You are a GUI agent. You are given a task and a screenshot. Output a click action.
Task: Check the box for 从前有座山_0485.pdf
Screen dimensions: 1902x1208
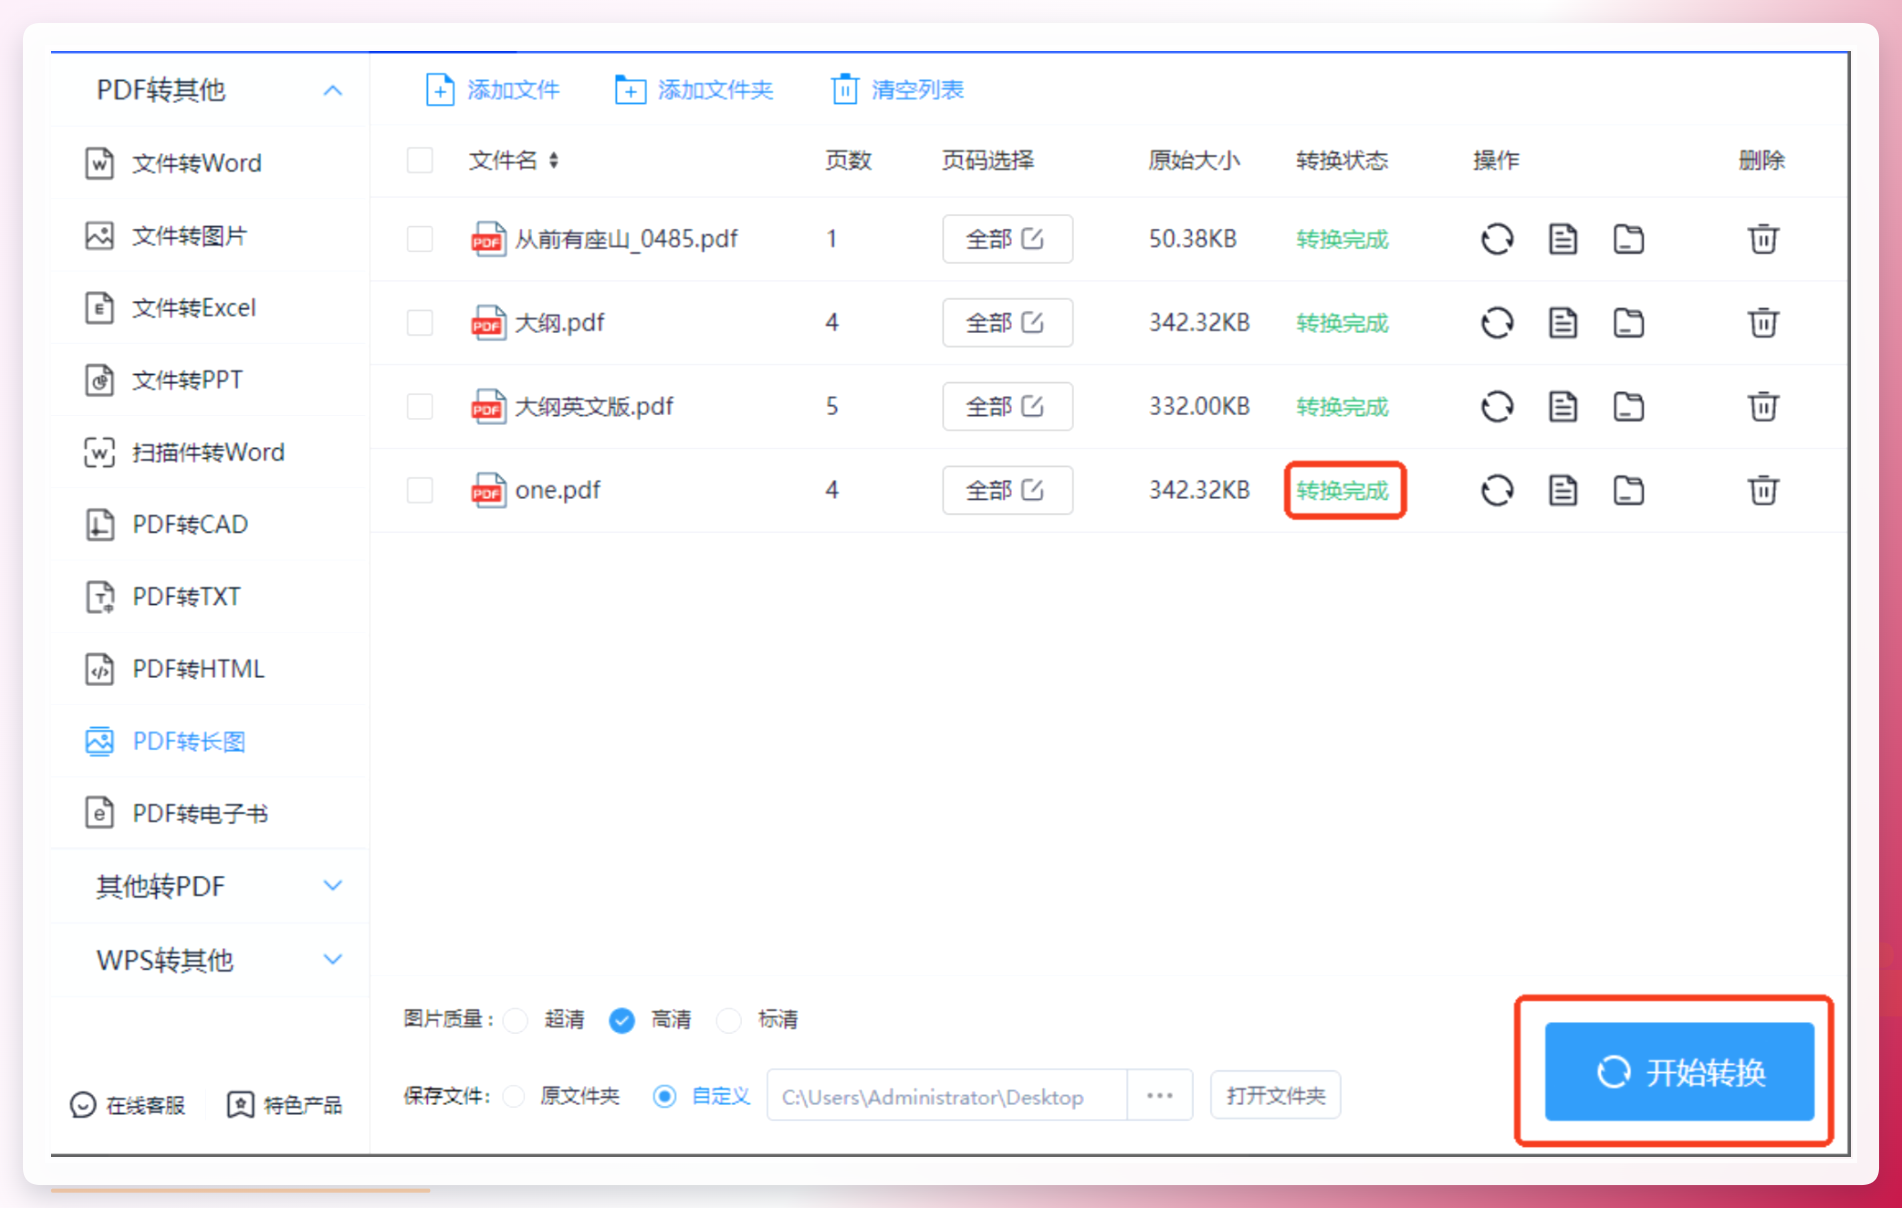point(420,239)
